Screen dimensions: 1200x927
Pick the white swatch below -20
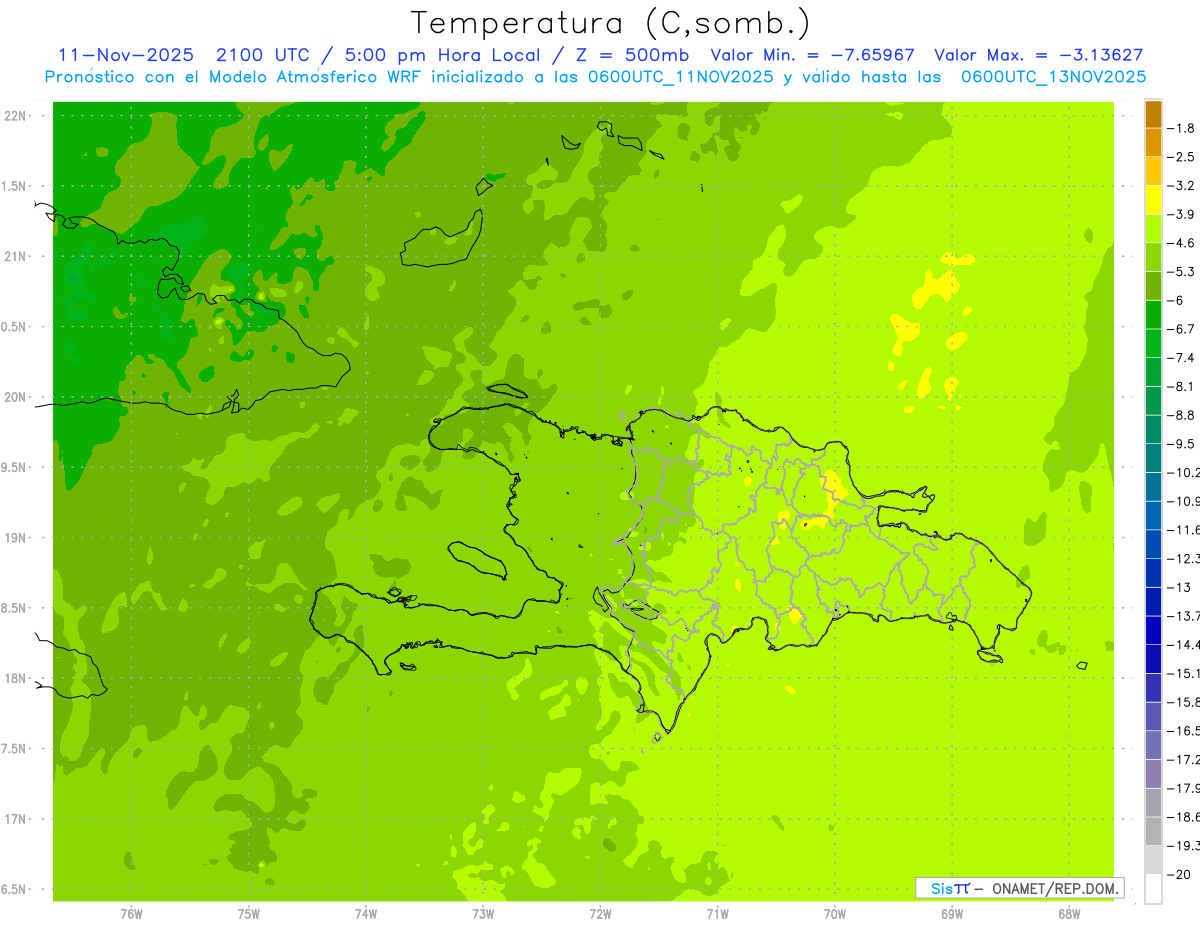pos(1153,889)
